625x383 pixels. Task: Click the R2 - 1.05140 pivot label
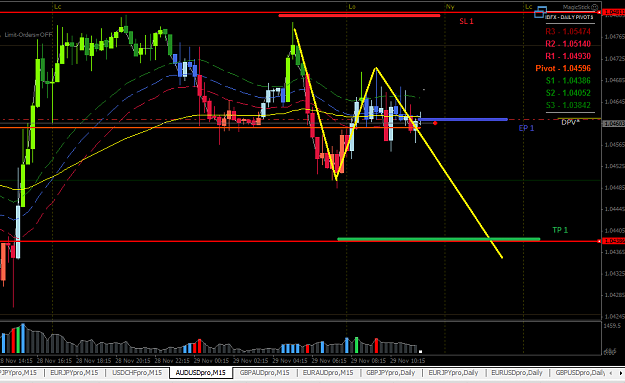point(568,43)
